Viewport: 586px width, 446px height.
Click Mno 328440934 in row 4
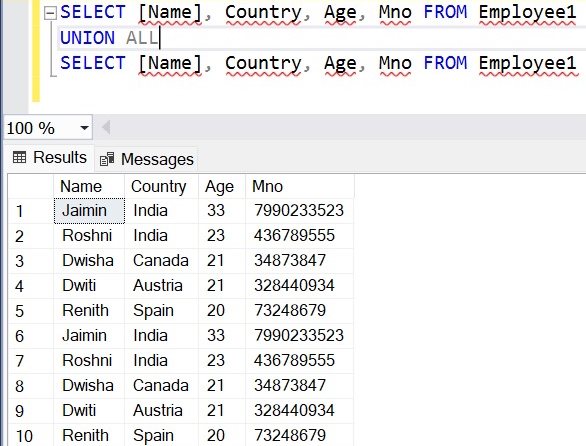[300, 286]
